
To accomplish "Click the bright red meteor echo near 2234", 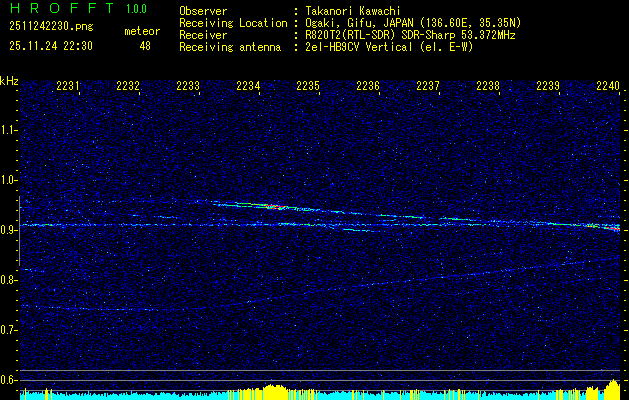I will 274,207.
